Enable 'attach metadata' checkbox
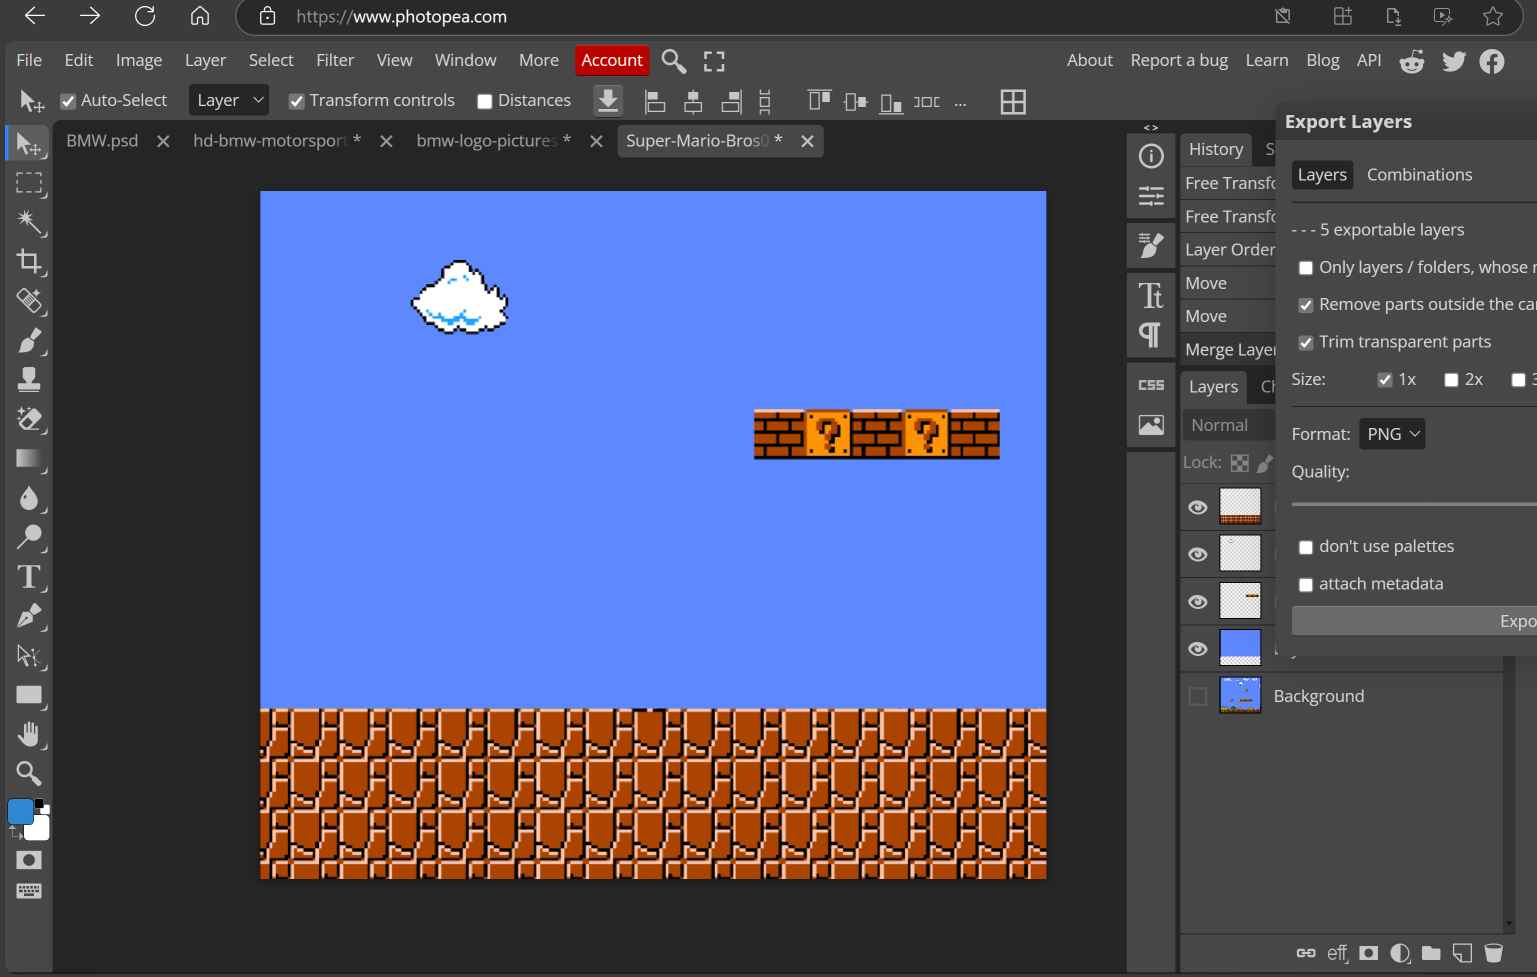Image resolution: width=1537 pixels, height=977 pixels. coord(1305,585)
